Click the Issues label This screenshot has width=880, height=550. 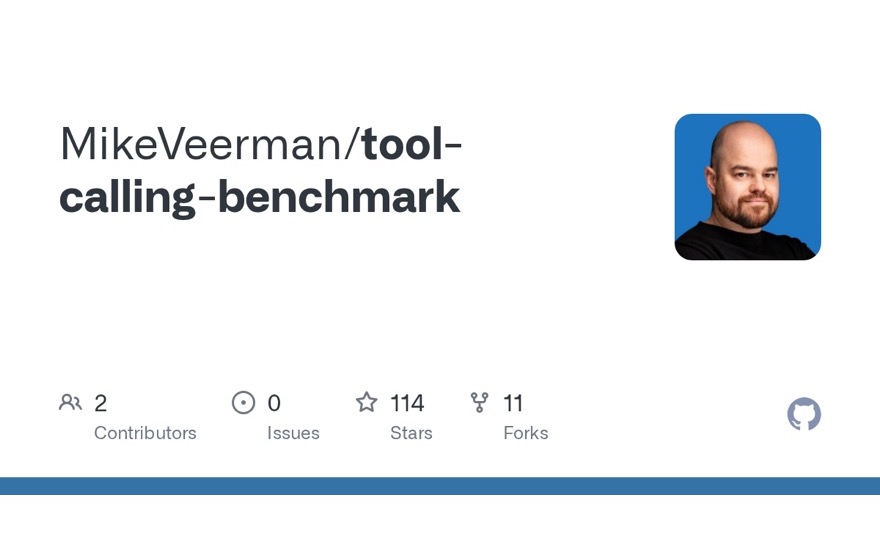[293, 433]
